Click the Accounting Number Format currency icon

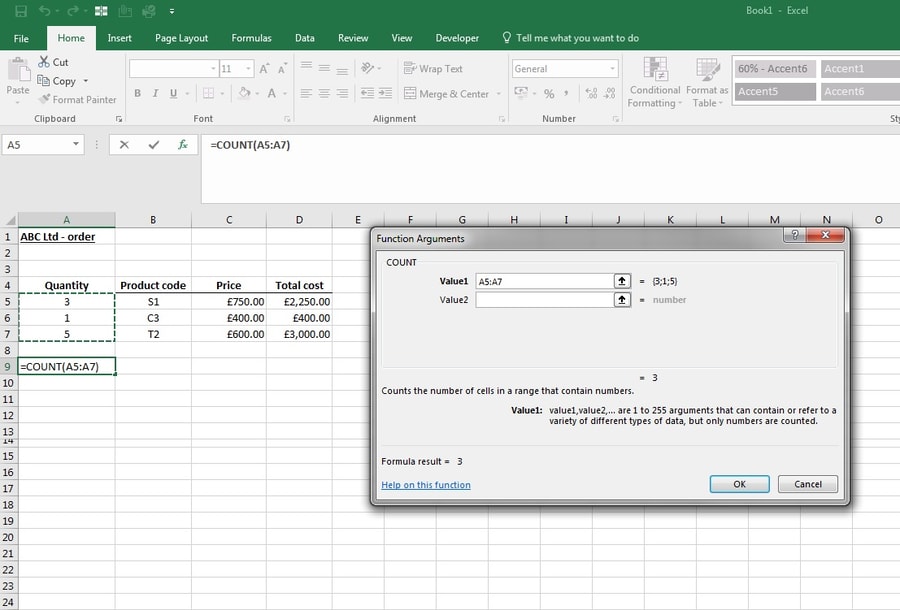click(521, 93)
